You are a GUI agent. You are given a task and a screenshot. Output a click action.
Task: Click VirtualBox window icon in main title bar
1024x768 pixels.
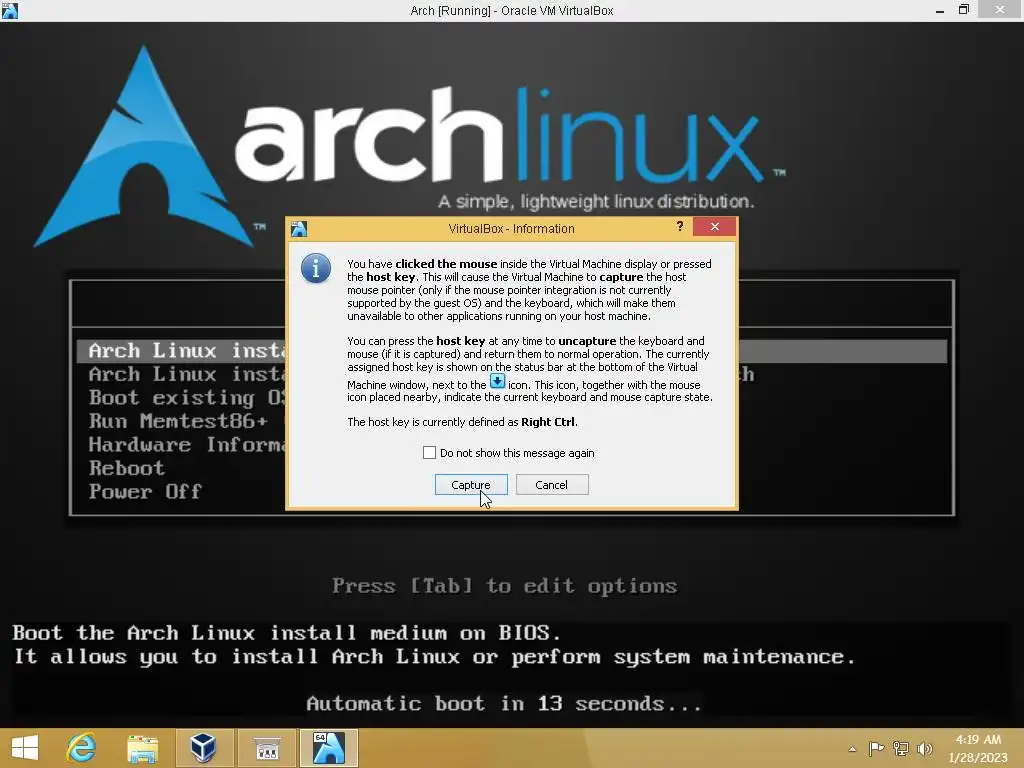pyautogui.click(x=10, y=10)
